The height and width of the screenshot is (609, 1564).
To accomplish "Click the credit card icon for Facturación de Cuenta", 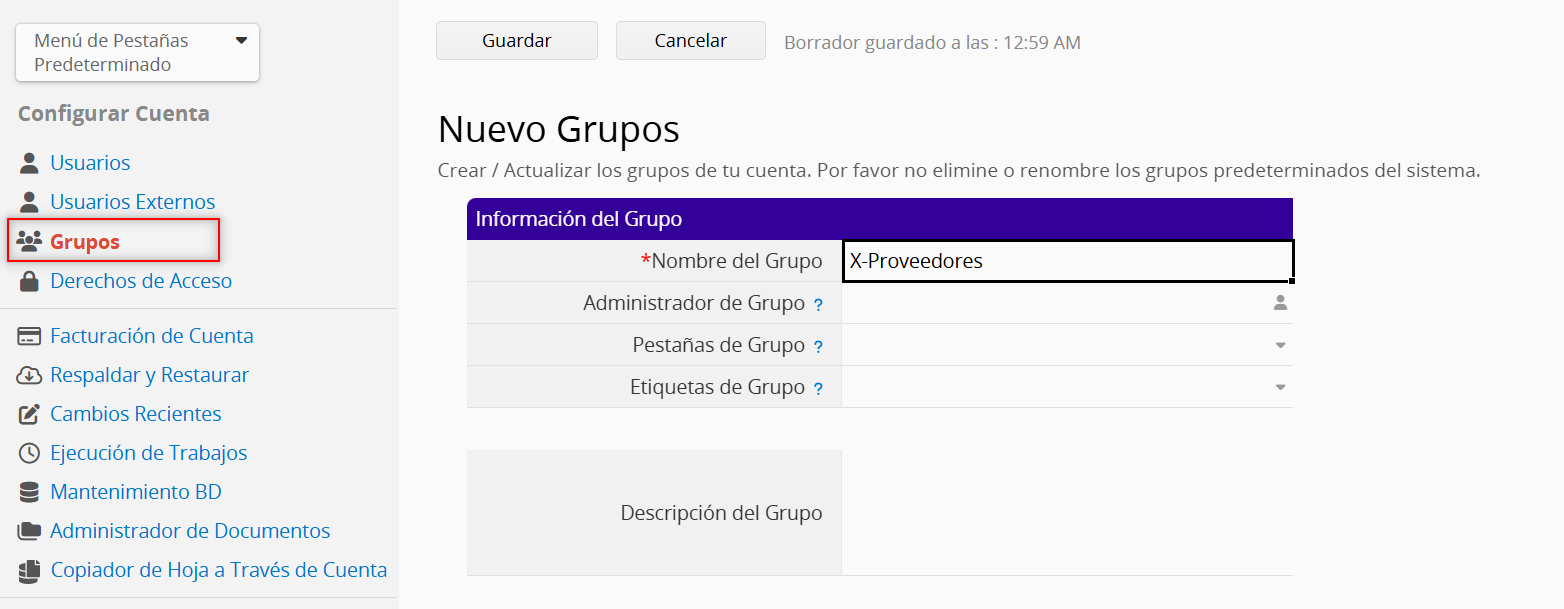I will [30, 336].
